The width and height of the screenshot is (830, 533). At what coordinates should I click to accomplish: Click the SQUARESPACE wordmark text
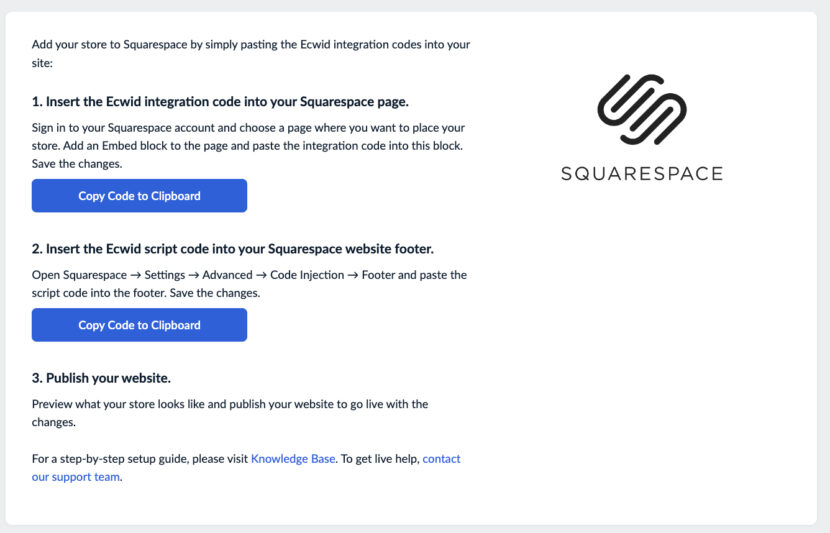click(641, 173)
